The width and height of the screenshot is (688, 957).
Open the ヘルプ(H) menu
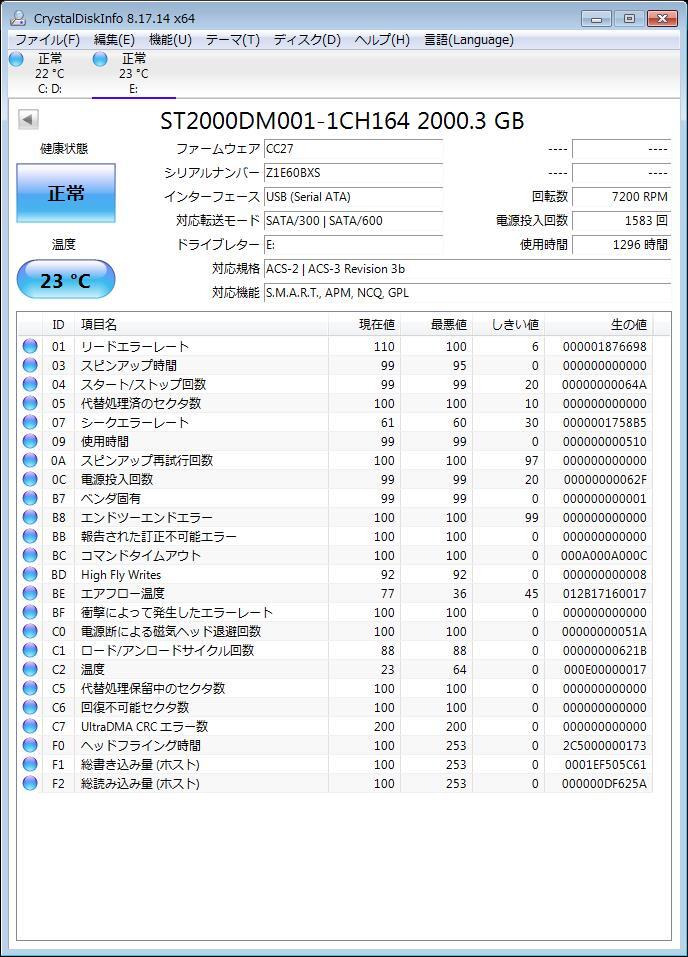382,40
